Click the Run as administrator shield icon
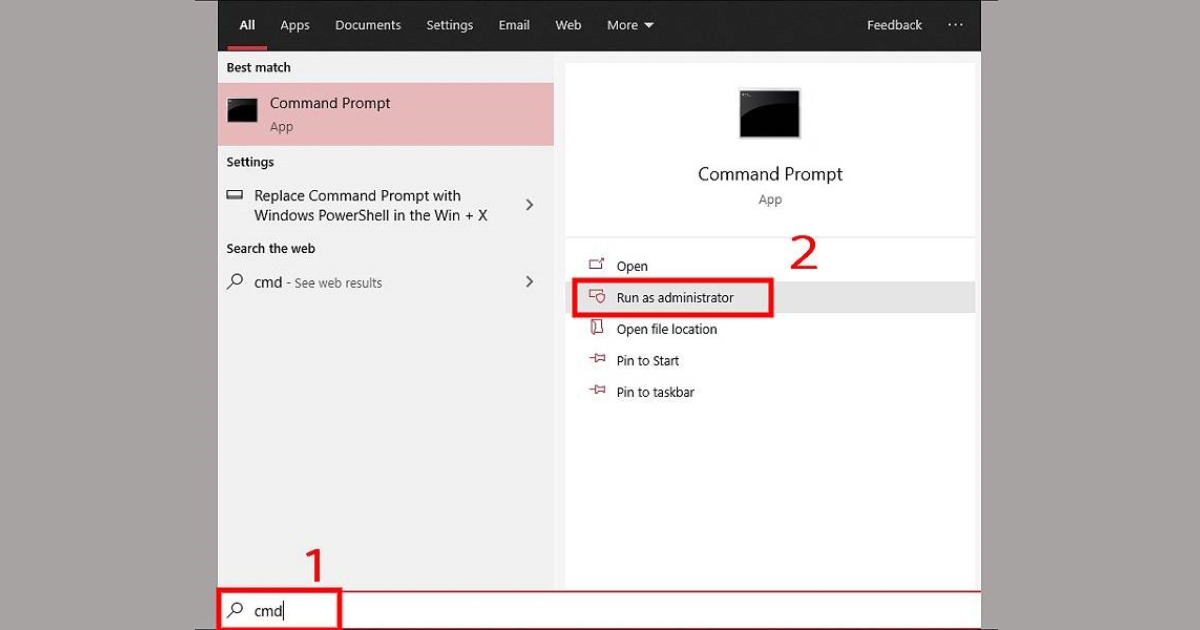 (x=597, y=297)
